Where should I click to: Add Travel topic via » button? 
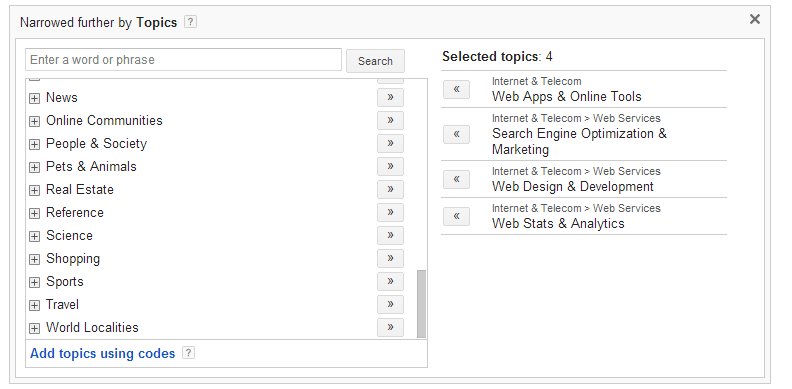[x=390, y=304]
